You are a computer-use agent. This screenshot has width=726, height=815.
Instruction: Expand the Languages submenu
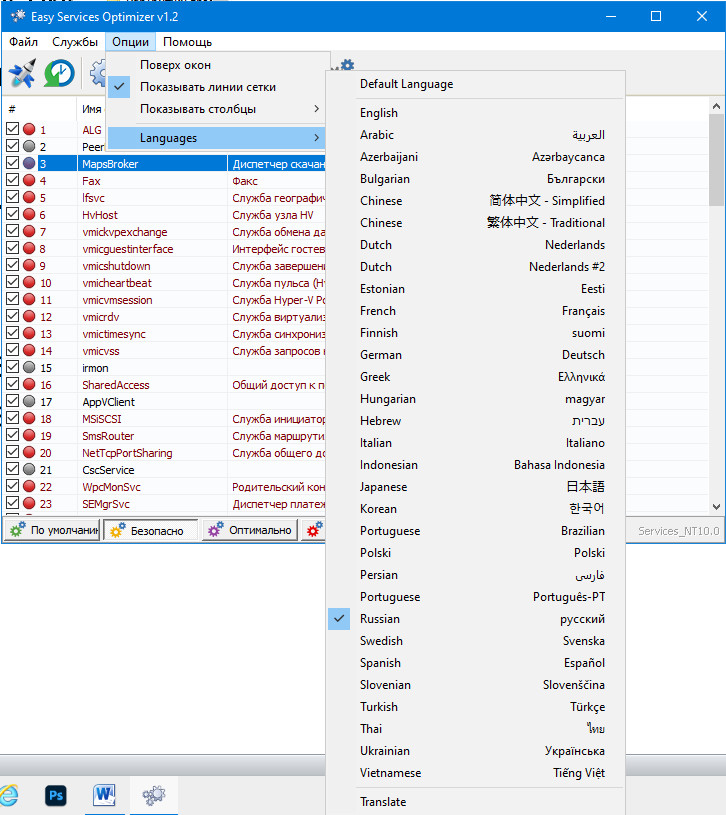point(216,138)
